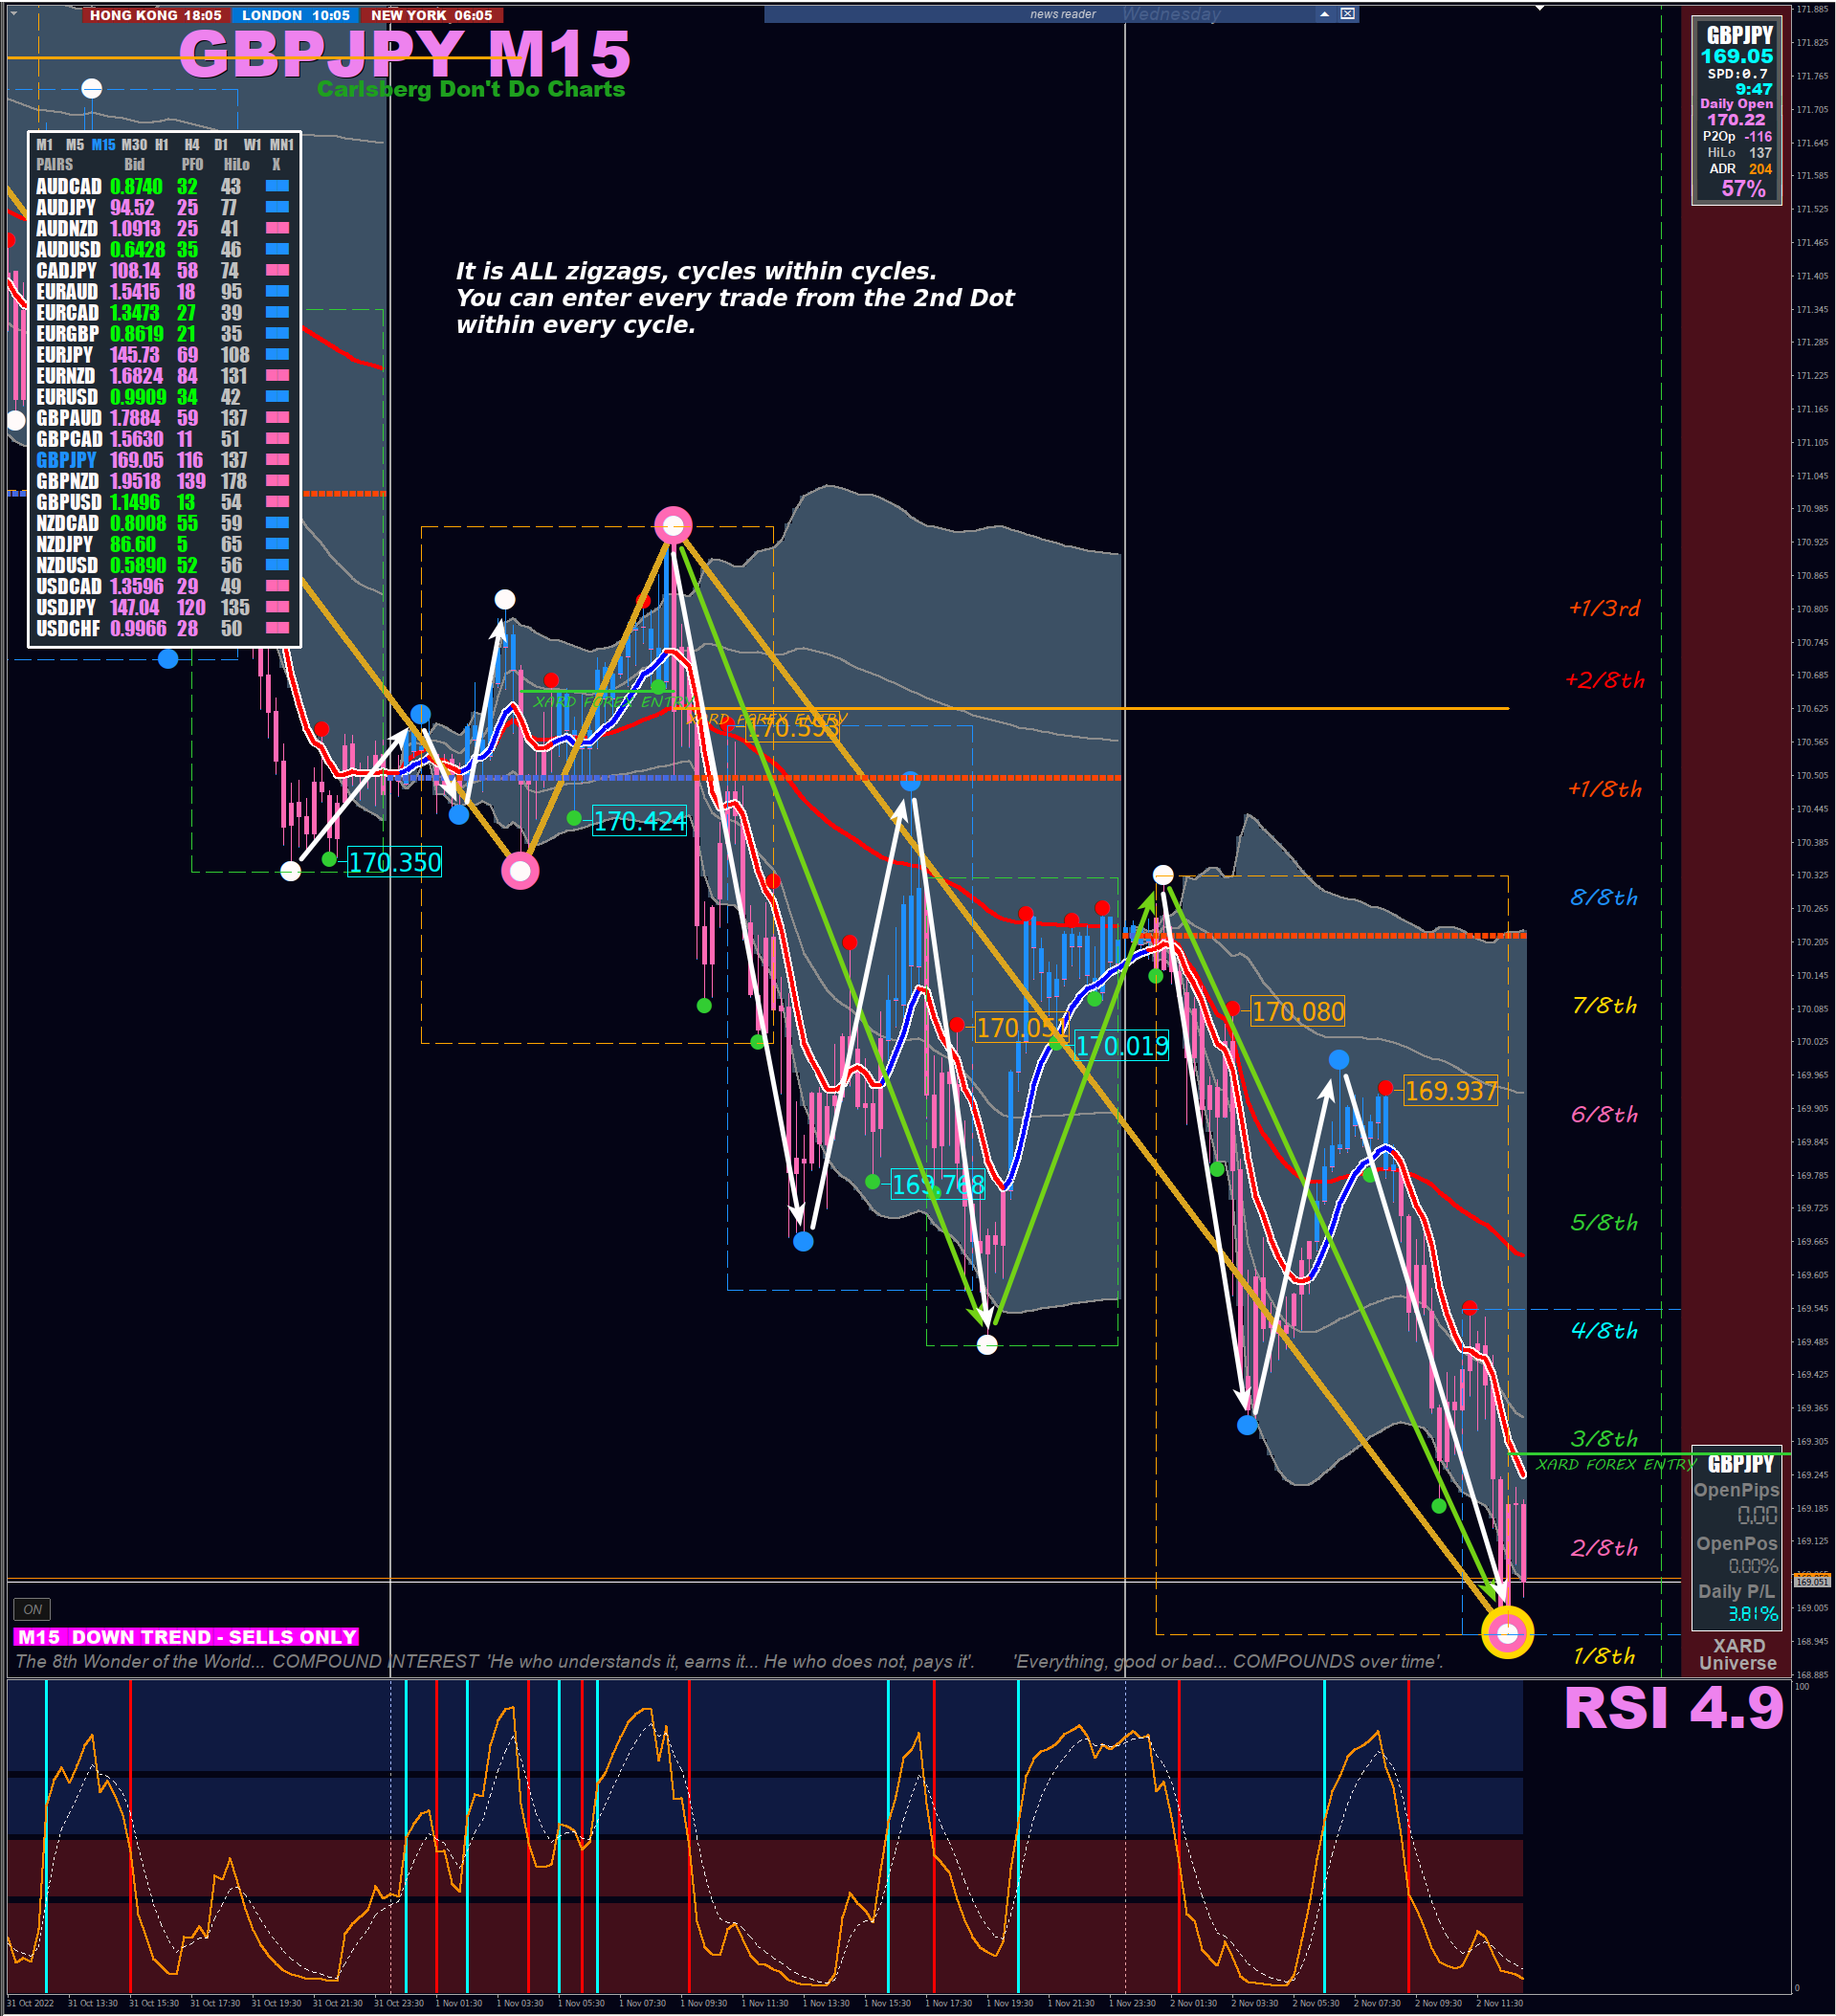Click the USDCHF pink trend color box
The width and height of the screenshot is (1836, 2016).
point(277,628)
